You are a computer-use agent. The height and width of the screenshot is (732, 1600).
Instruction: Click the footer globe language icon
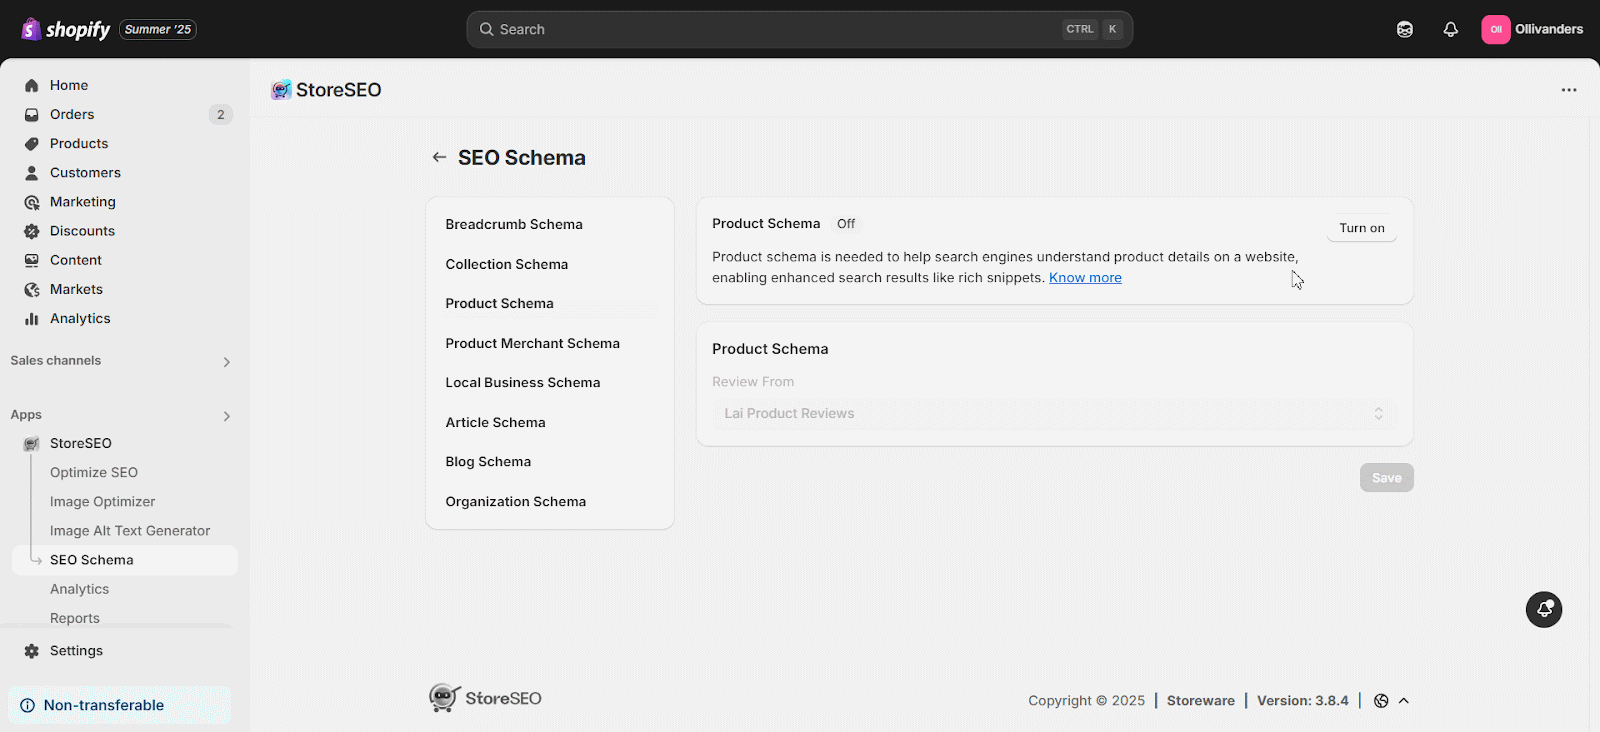pyautogui.click(x=1381, y=701)
